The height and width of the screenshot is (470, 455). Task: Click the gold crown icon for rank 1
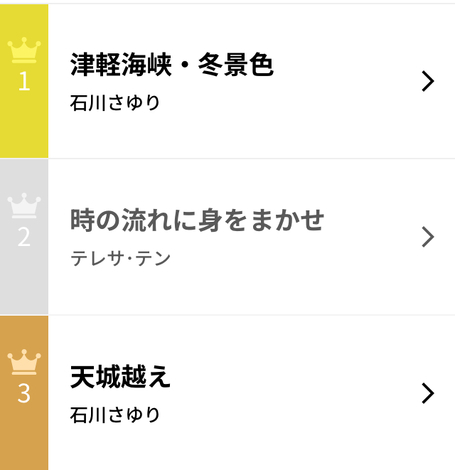coord(24,50)
